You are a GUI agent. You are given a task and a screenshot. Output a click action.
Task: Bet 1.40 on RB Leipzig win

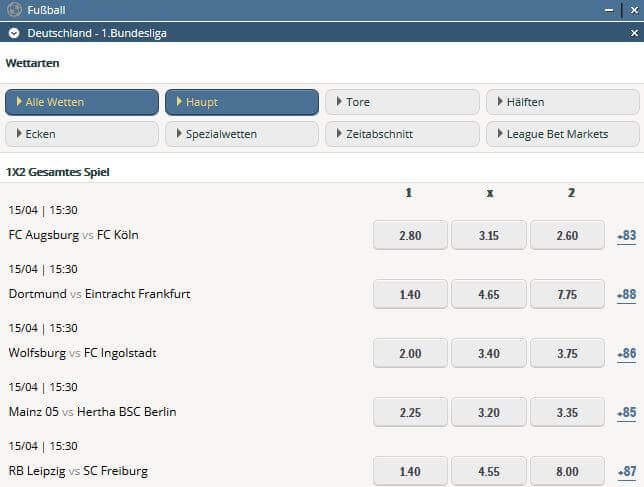coord(410,471)
